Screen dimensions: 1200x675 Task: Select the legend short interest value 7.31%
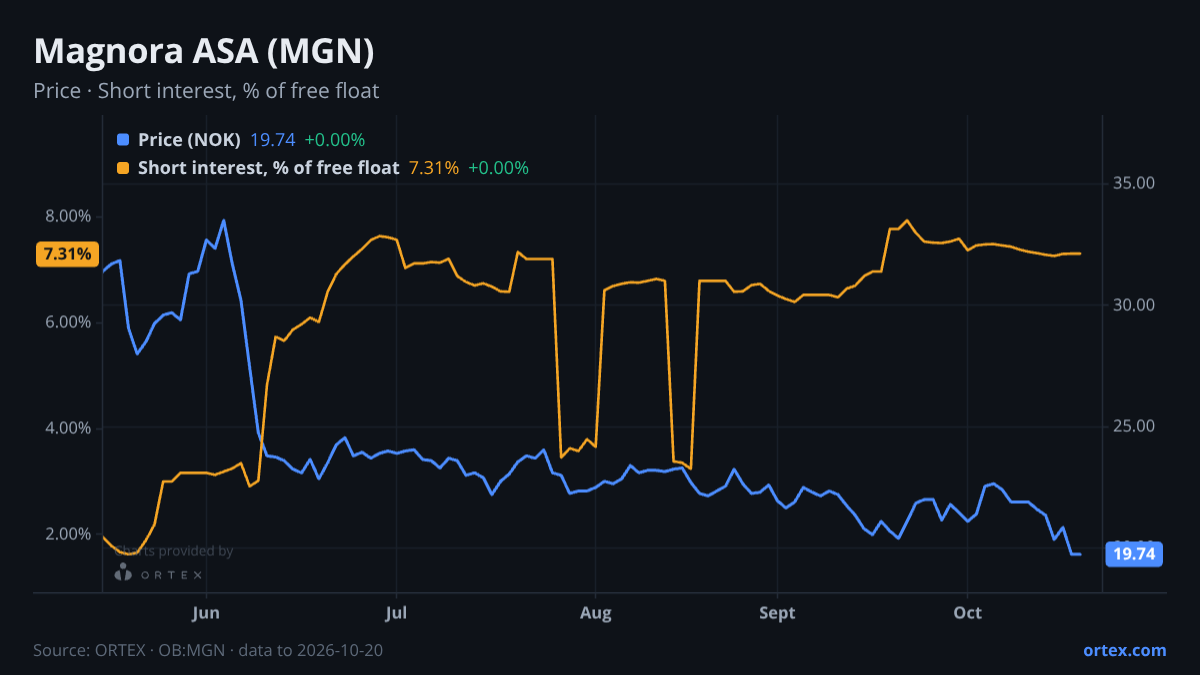(x=434, y=168)
